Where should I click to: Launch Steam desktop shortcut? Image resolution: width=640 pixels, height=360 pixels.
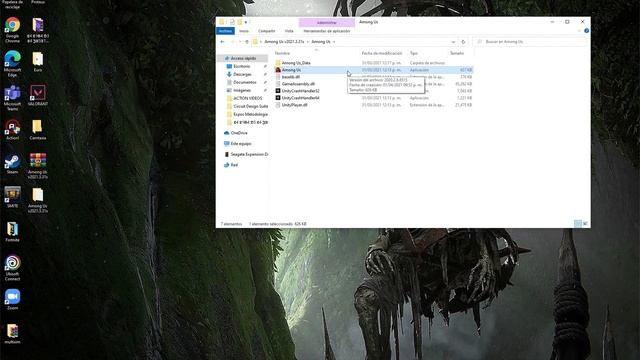coord(12,164)
